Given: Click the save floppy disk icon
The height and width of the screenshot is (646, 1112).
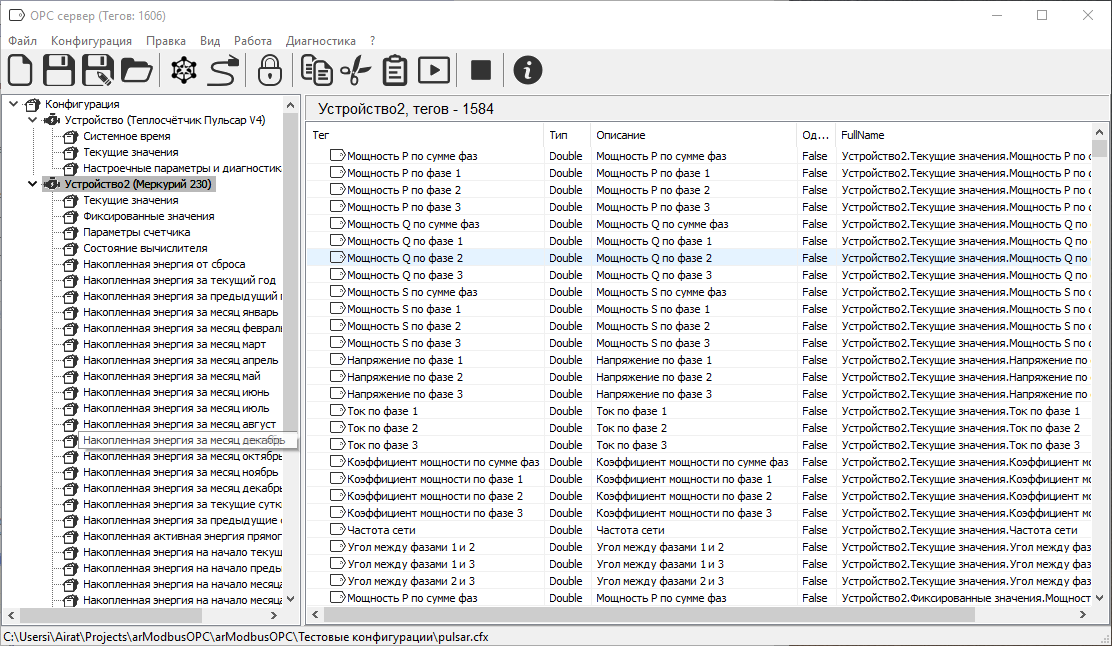Looking at the screenshot, I should coord(59,70).
